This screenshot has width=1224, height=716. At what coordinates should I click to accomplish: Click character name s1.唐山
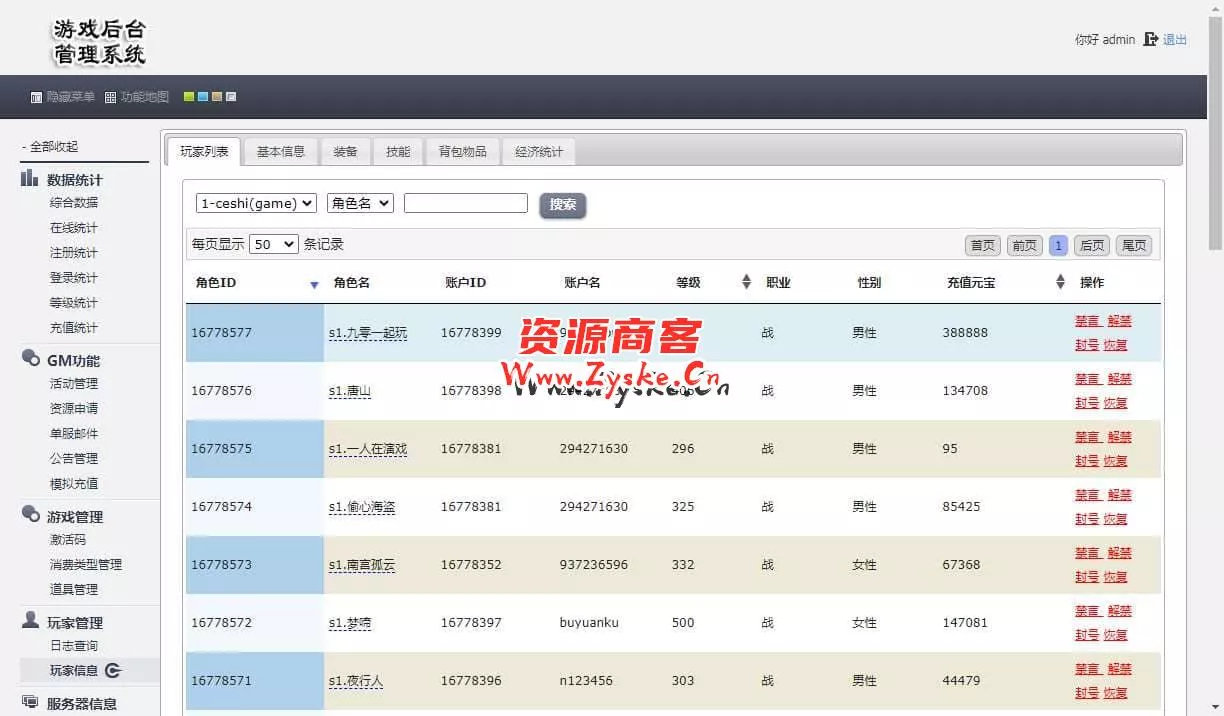tap(350, 391)
